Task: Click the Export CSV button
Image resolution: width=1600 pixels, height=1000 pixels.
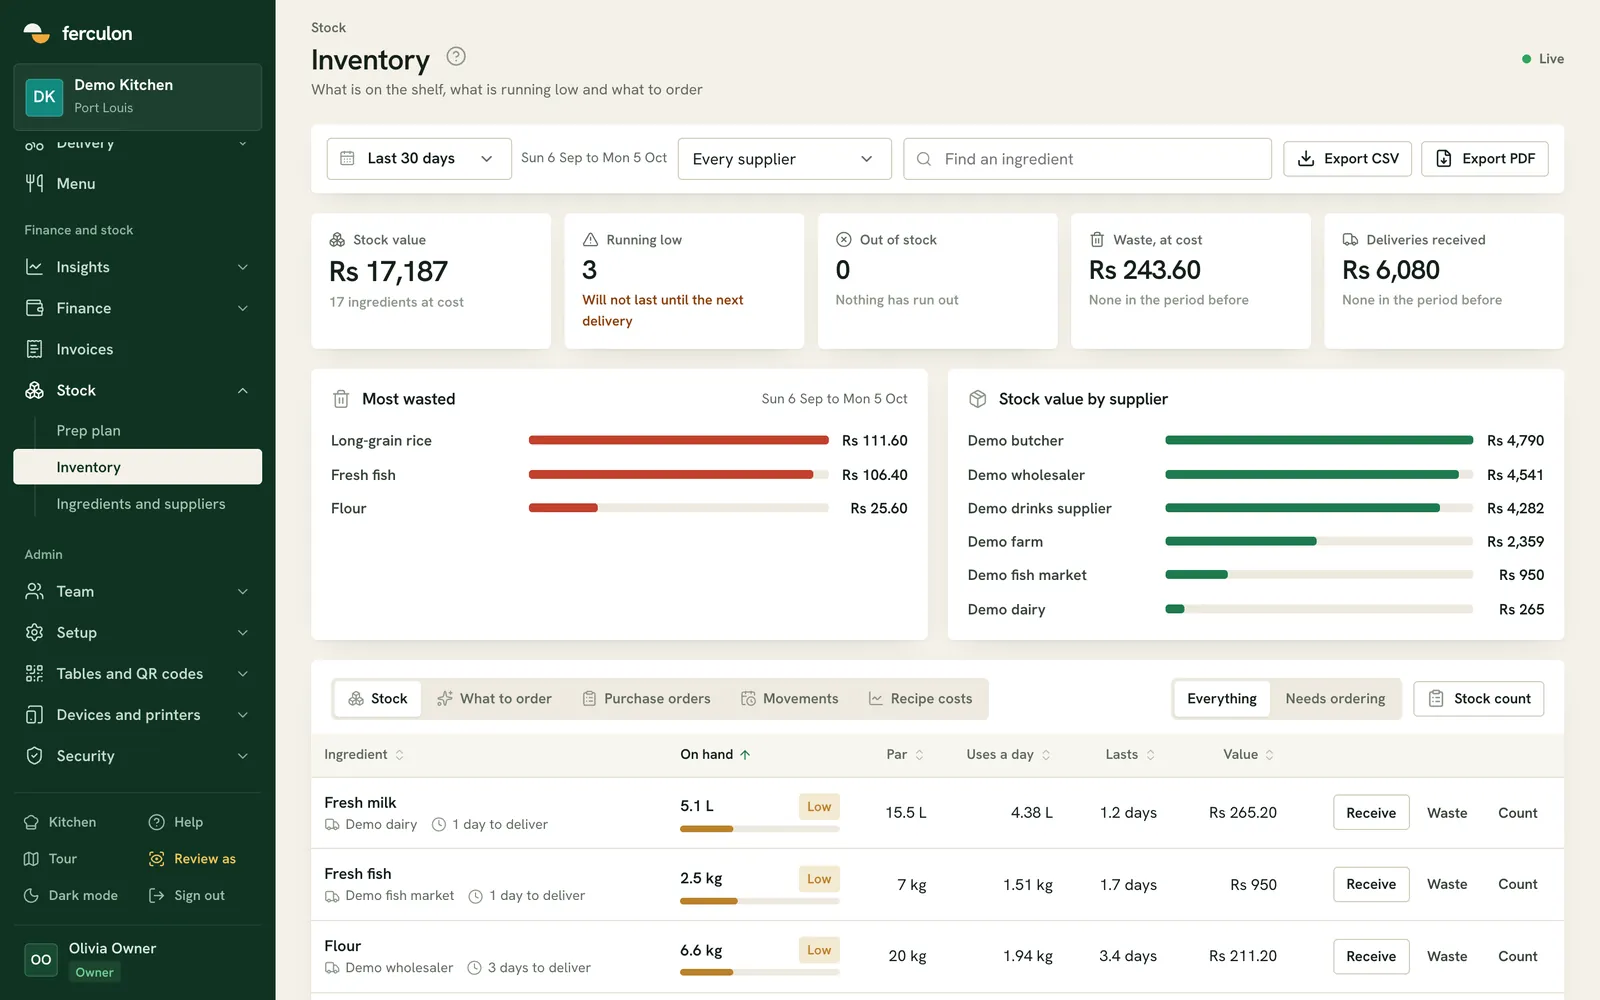Action: pyautogui.click(x=1348, y=159)
